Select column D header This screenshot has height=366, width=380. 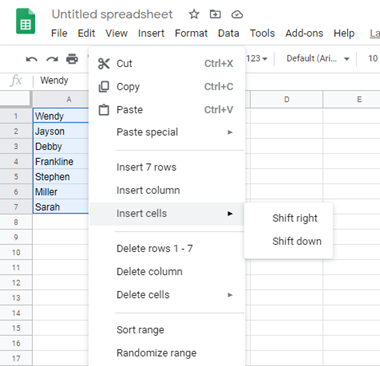point(286,99)
